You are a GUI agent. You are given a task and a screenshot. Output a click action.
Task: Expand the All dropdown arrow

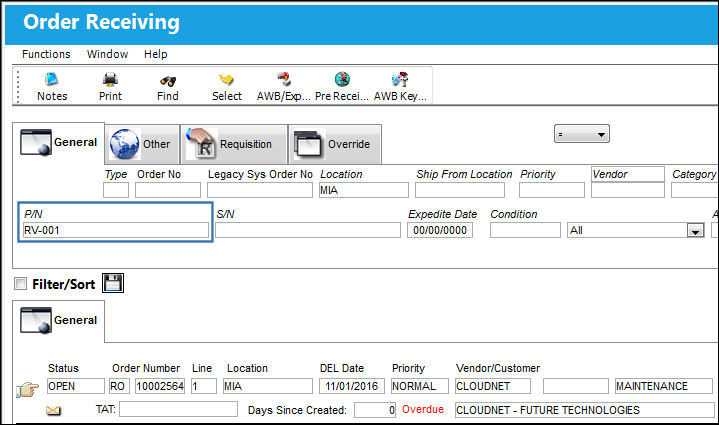tap(695, 231)
